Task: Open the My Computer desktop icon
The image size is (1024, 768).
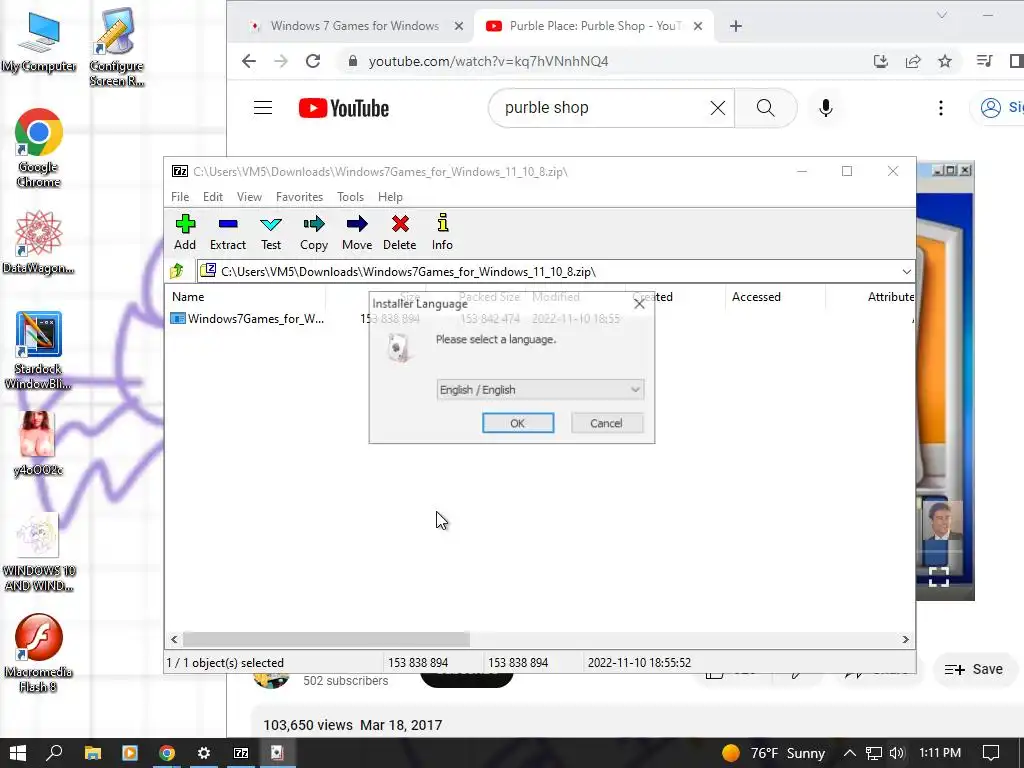Action: (x=39, y=42)
